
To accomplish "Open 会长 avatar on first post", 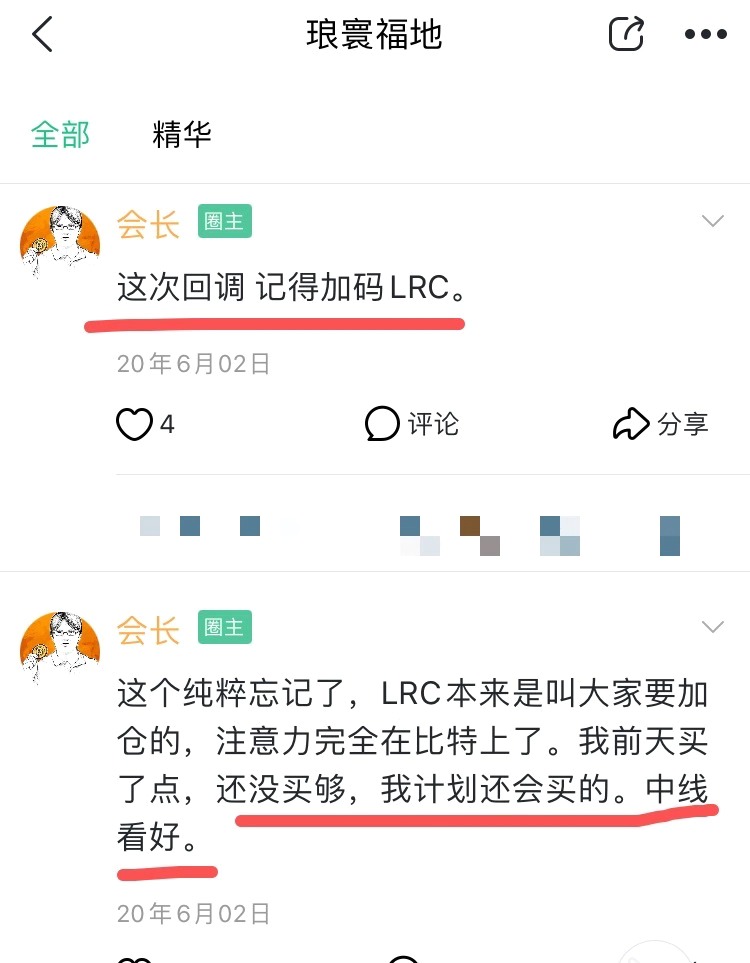I will [60, 241].
